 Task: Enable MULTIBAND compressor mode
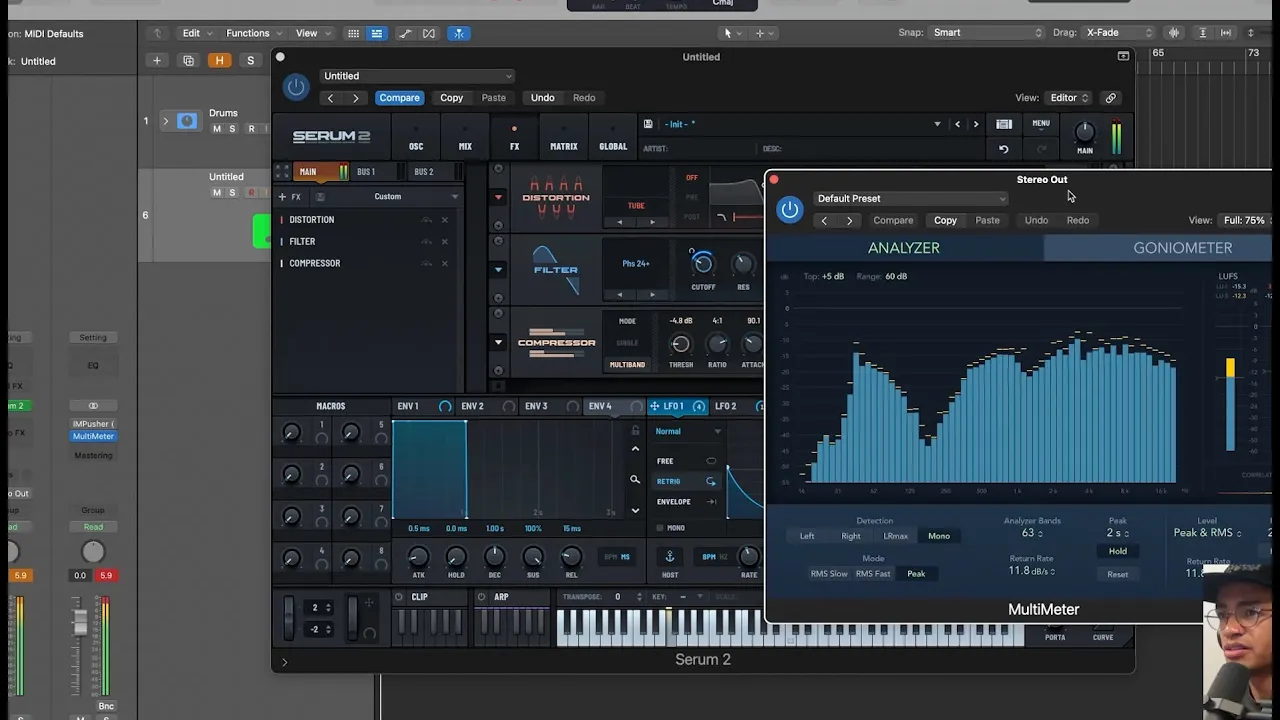point(627,365)
